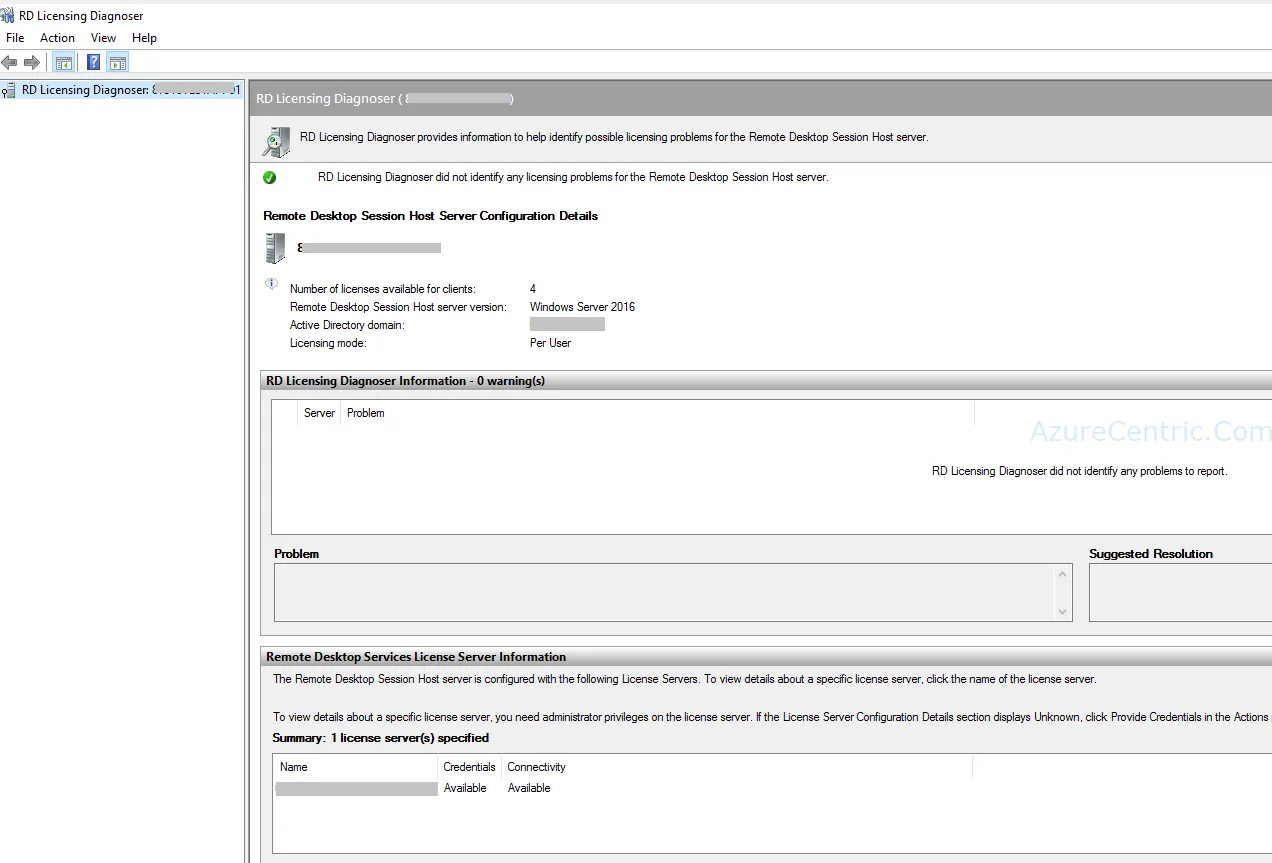Click 'RD Licensing Diagnoser Information - 0 warning(s)' heading
1272x863 pixels.
[x=405, y=381]
